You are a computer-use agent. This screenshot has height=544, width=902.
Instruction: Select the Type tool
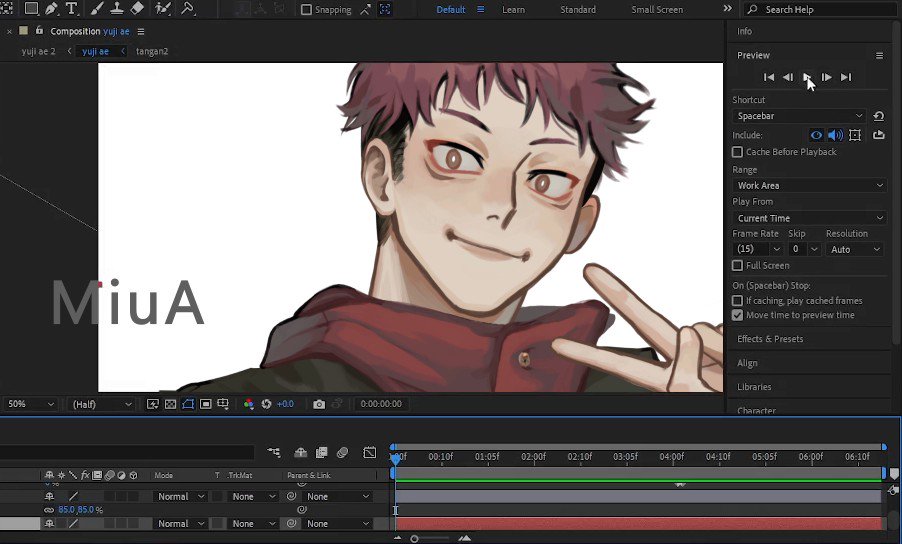(x=71, y=8)
